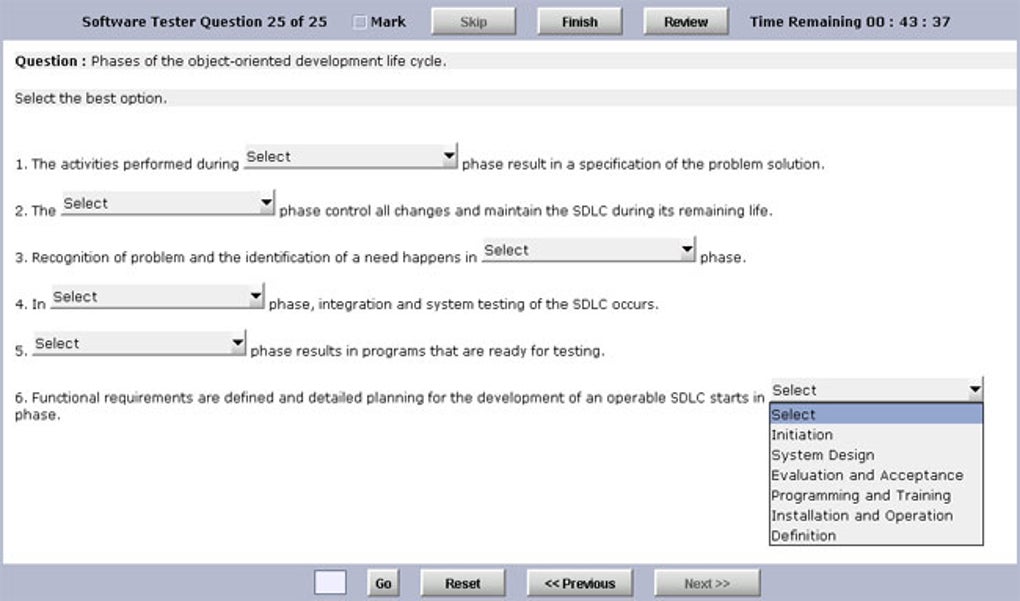Viewport: 1020px width, 601px height.
Task: Open dropdown in statement 2 about controlling changes
Action: pyautogui.click(x=168, y=204)
